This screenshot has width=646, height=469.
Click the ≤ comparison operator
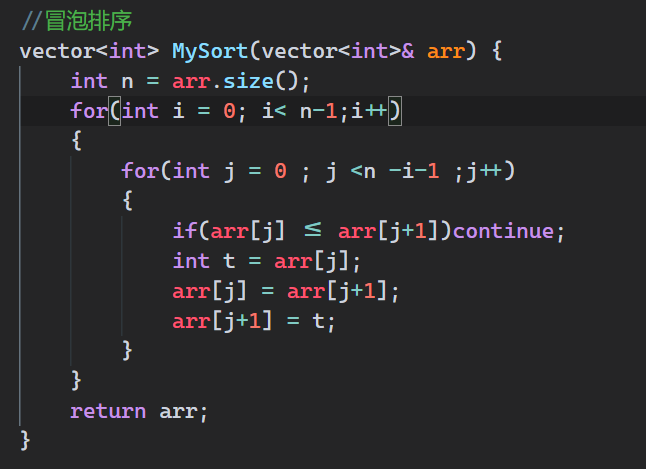312,231
